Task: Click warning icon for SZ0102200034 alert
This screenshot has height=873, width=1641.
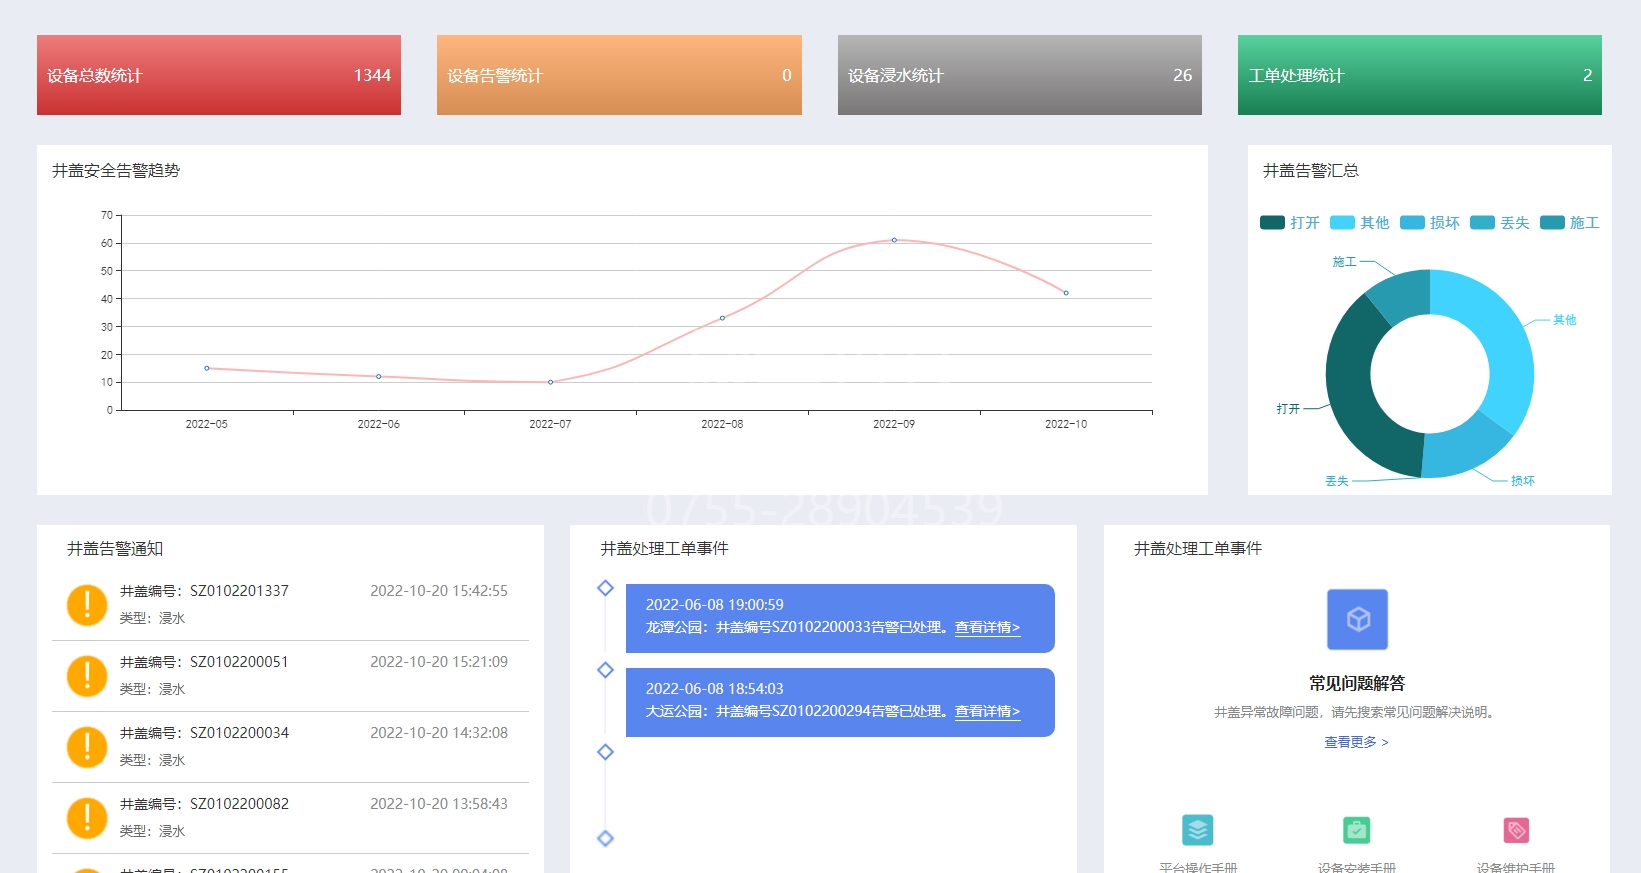Action: pos(87,747)
